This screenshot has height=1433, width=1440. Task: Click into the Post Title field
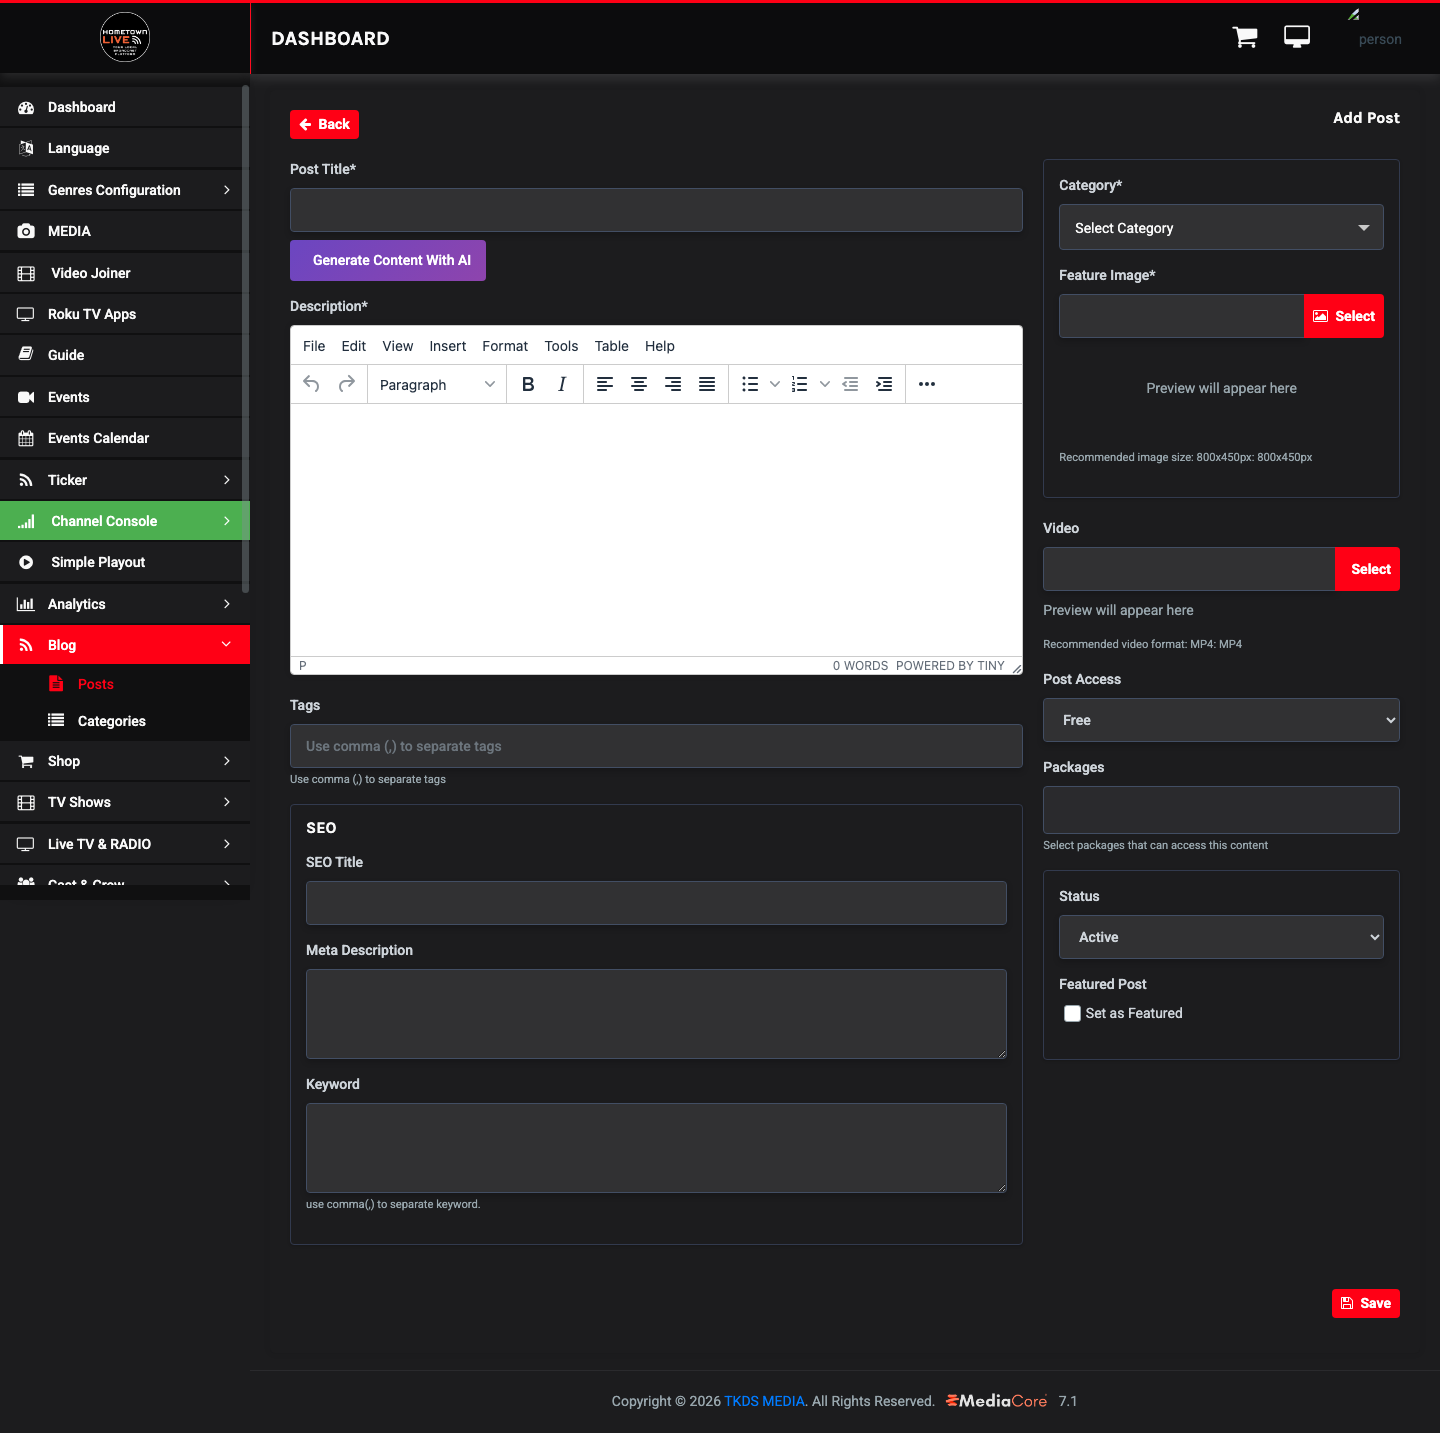coord(656,210)
